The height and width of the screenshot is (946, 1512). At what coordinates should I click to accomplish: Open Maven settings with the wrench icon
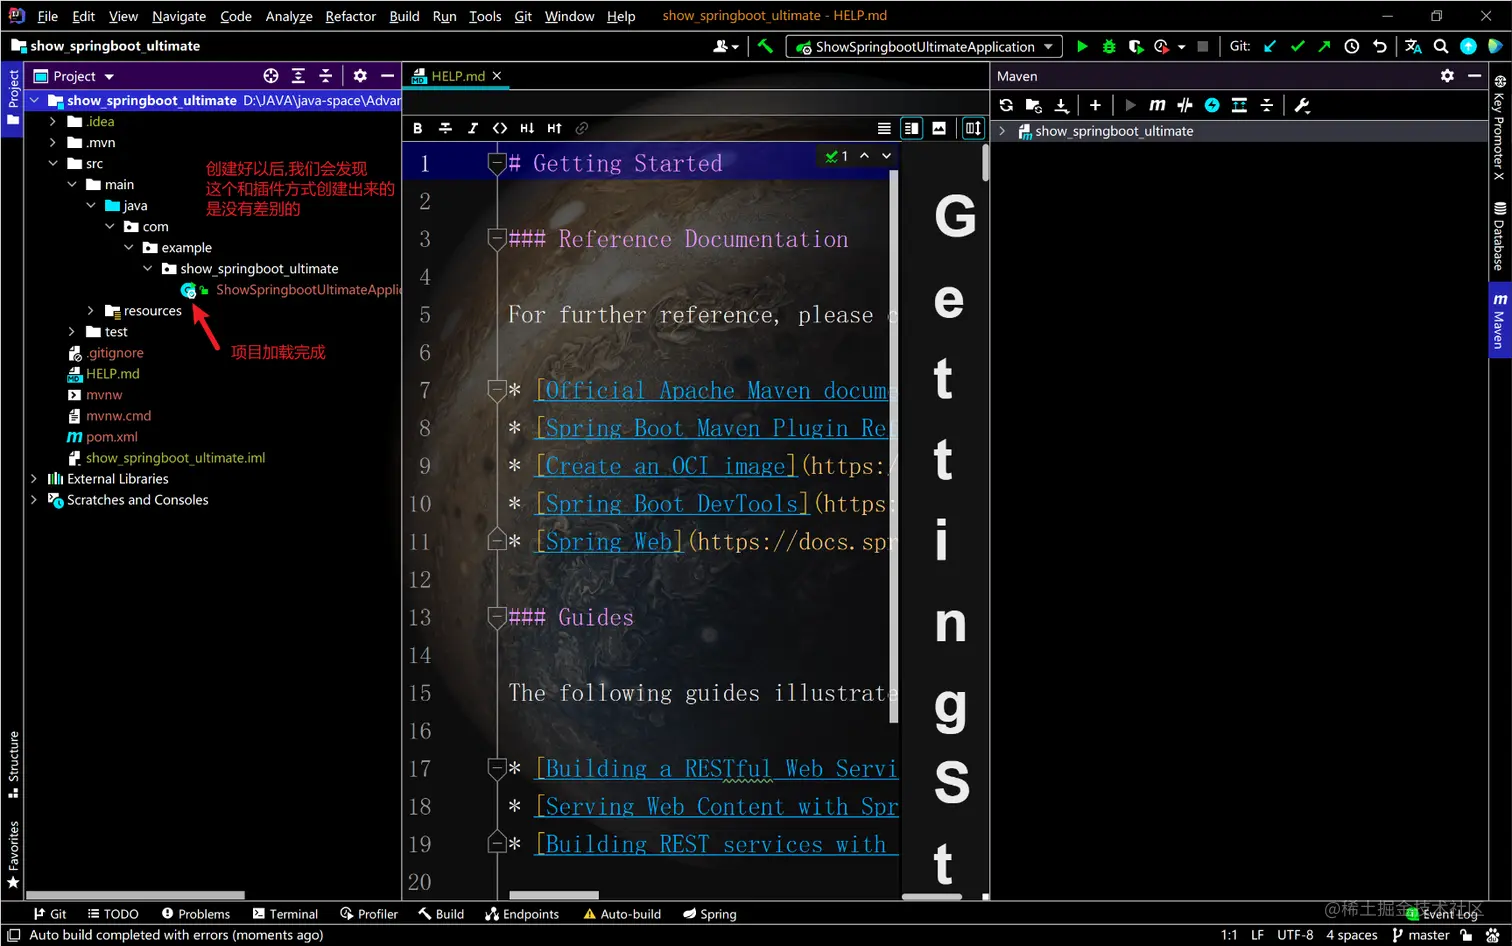tap(1301, 105)
